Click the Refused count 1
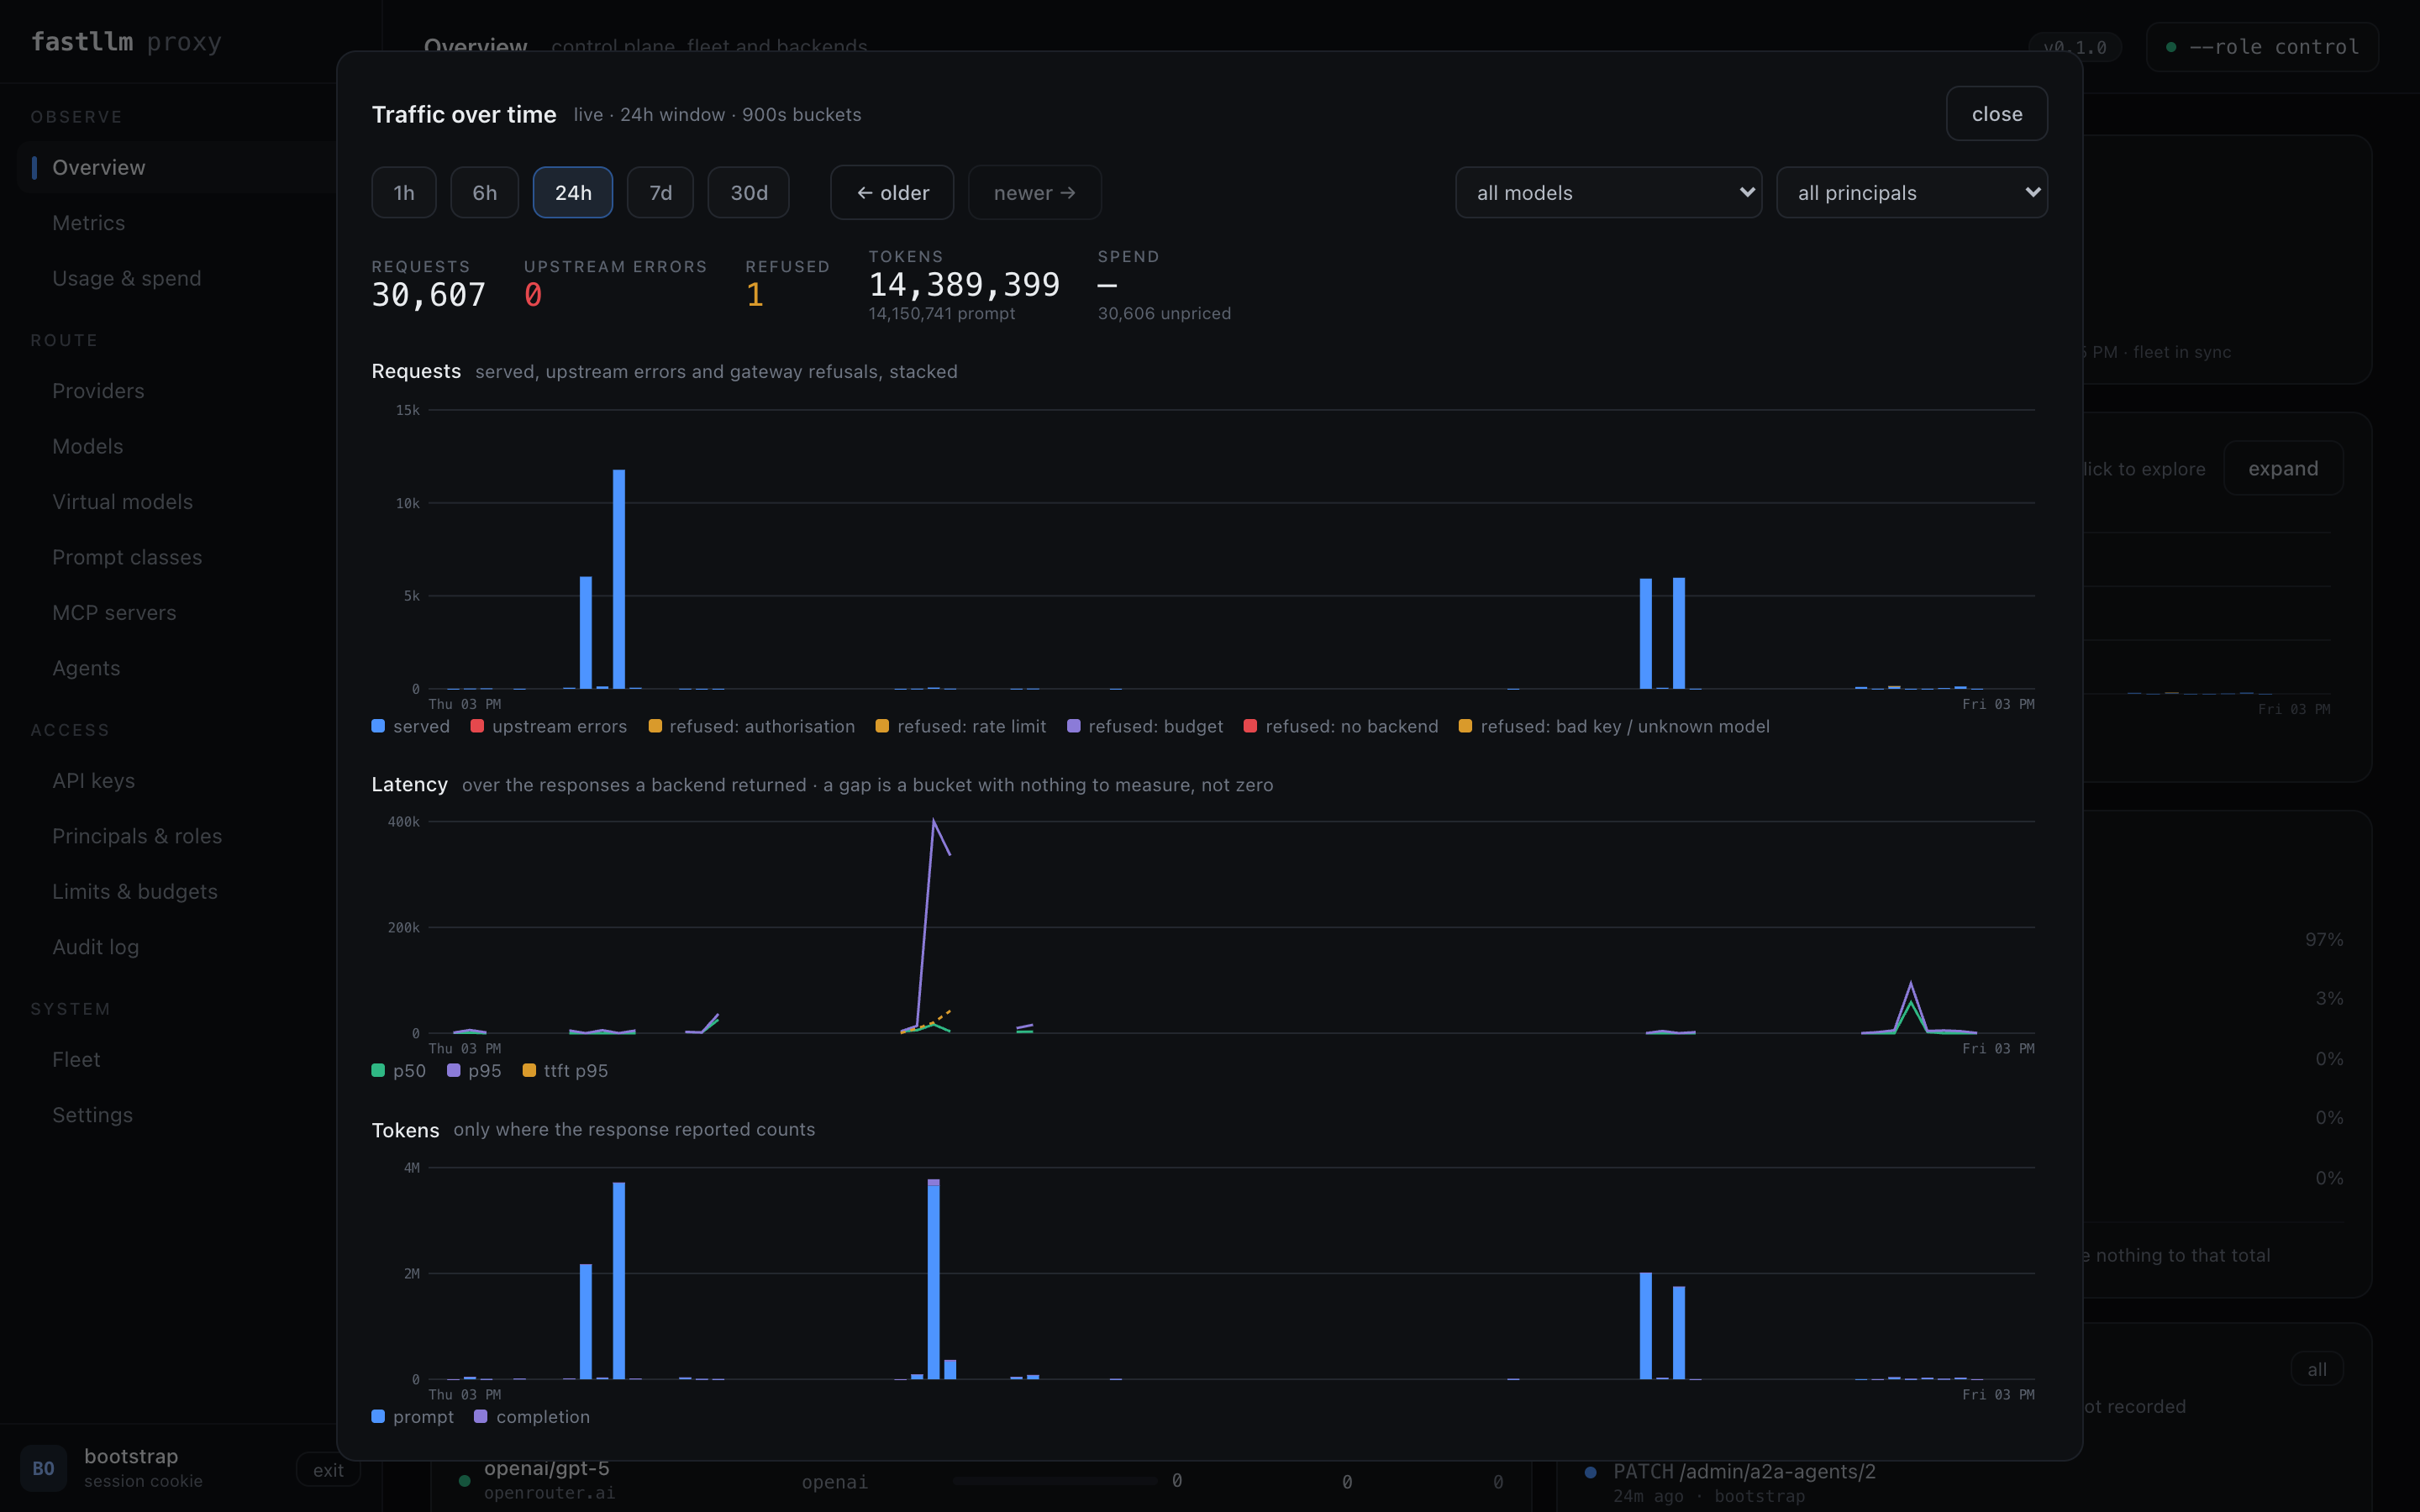 click(755, 295)
